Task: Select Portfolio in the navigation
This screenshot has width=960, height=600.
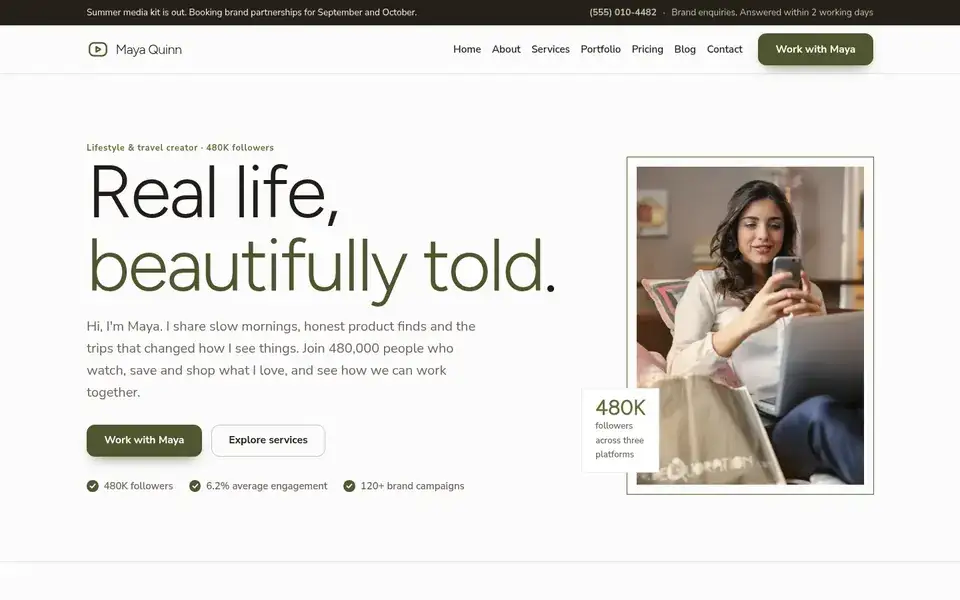Action: tap(601, 49)
